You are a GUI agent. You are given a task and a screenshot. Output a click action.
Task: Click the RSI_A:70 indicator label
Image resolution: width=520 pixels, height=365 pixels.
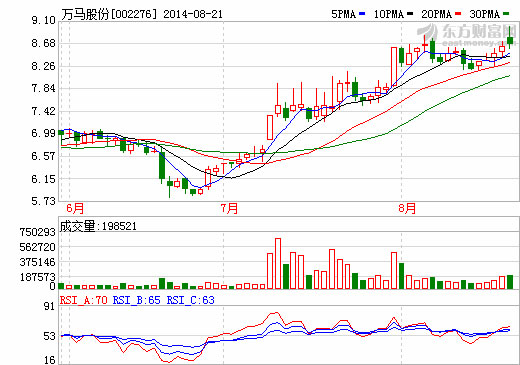coord(84,300)
